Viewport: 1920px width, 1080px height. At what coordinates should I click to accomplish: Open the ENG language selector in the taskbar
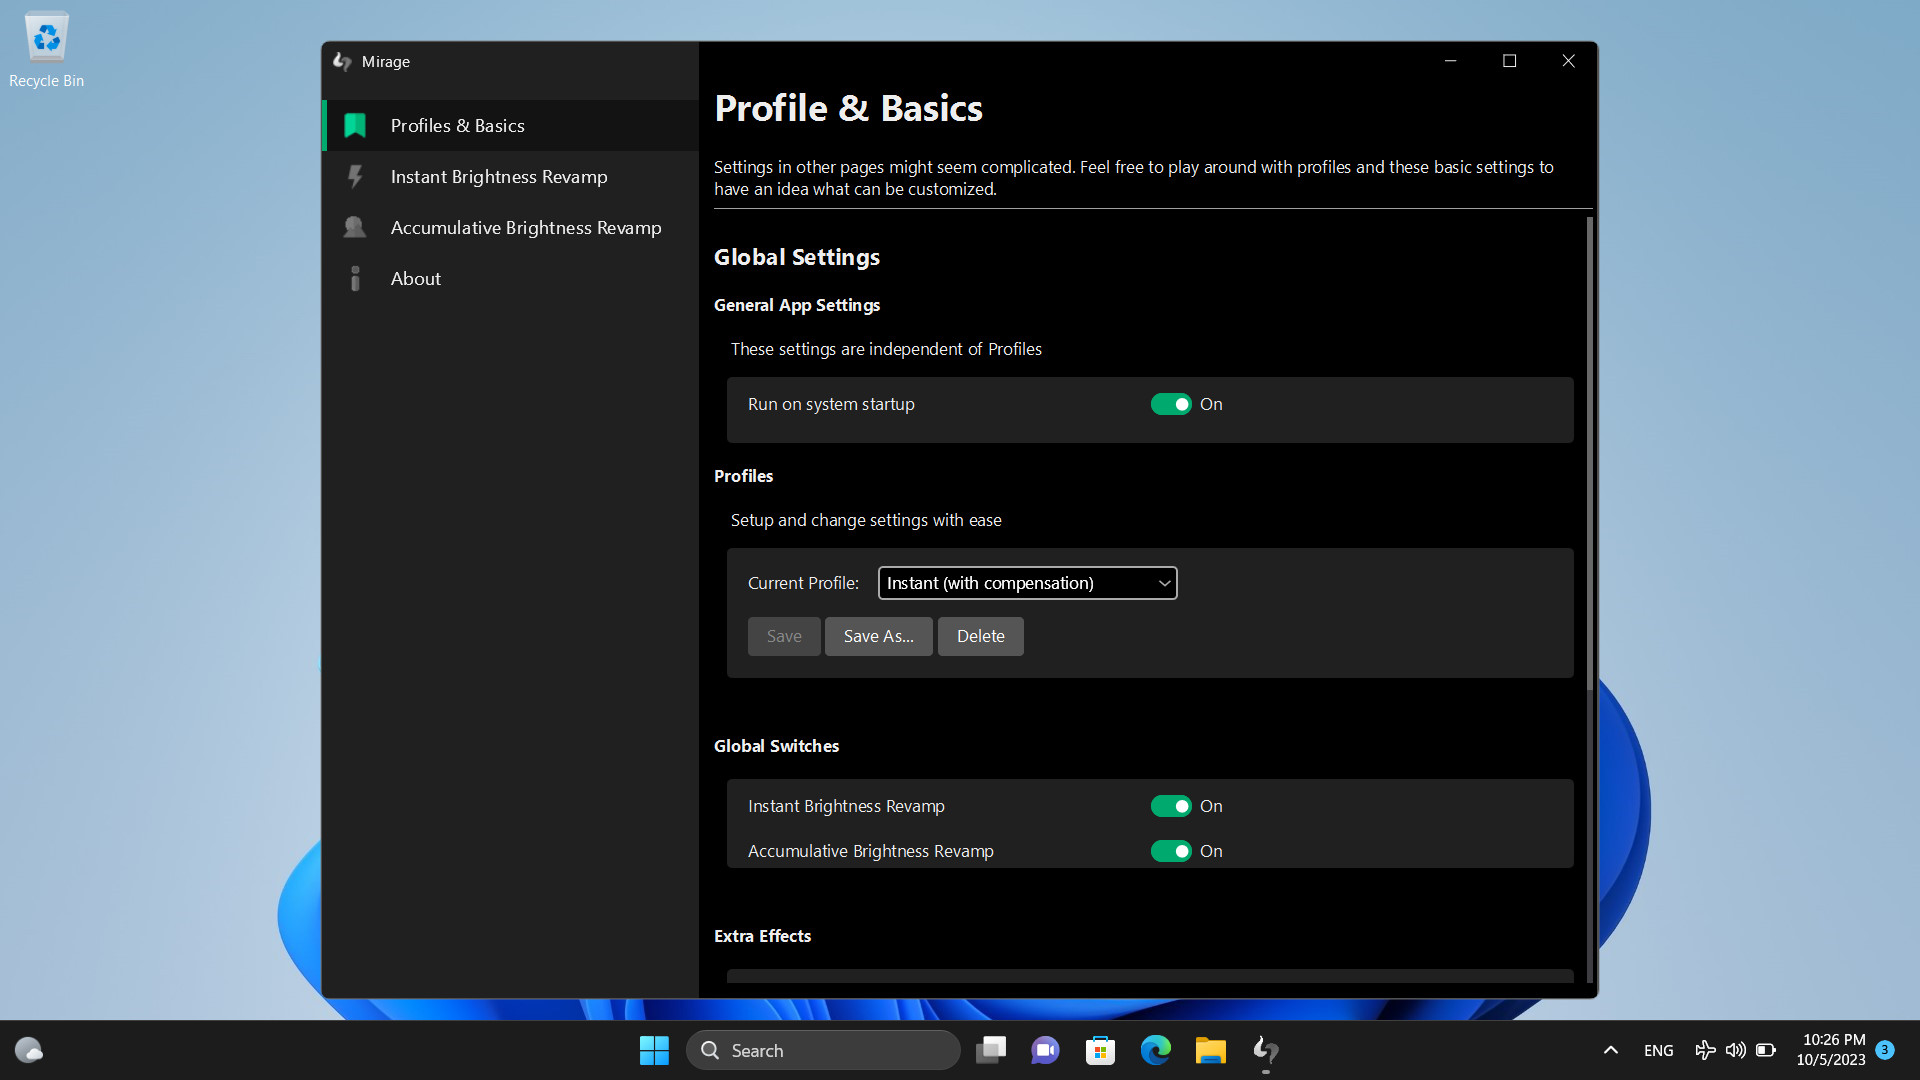(x=1658, y=1050)
